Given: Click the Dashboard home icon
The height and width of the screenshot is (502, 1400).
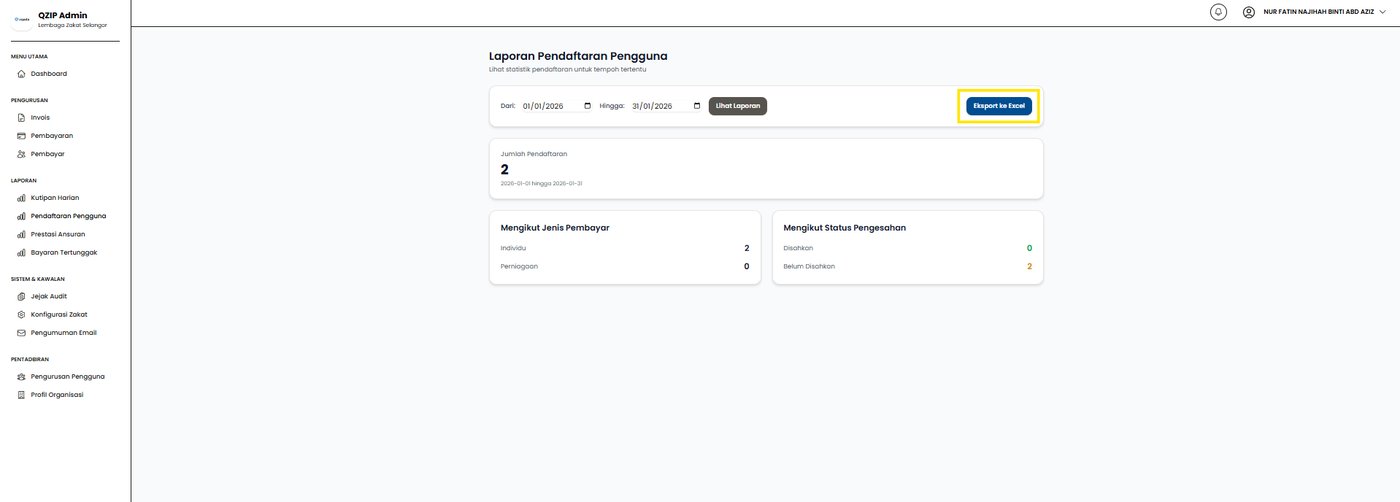Looking at the screenshot, I should pyautogui.click(x=21, y=74).
